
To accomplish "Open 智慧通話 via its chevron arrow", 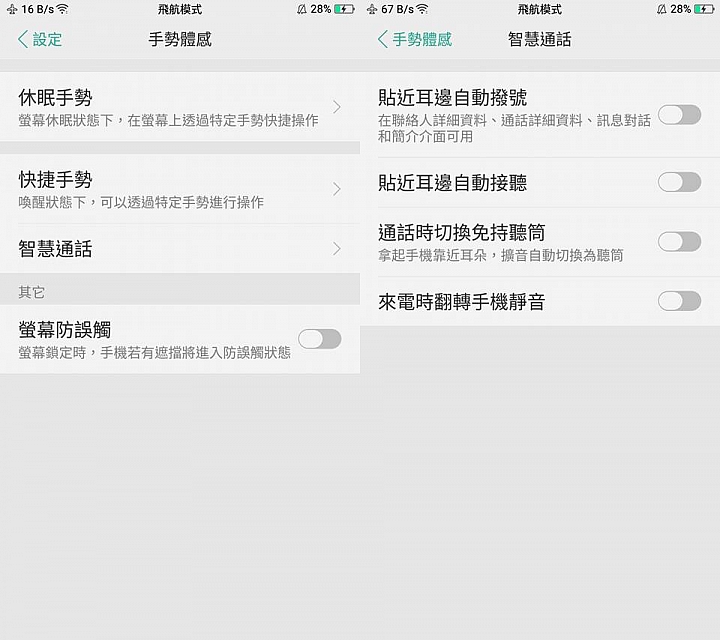I will coord(337,248).
